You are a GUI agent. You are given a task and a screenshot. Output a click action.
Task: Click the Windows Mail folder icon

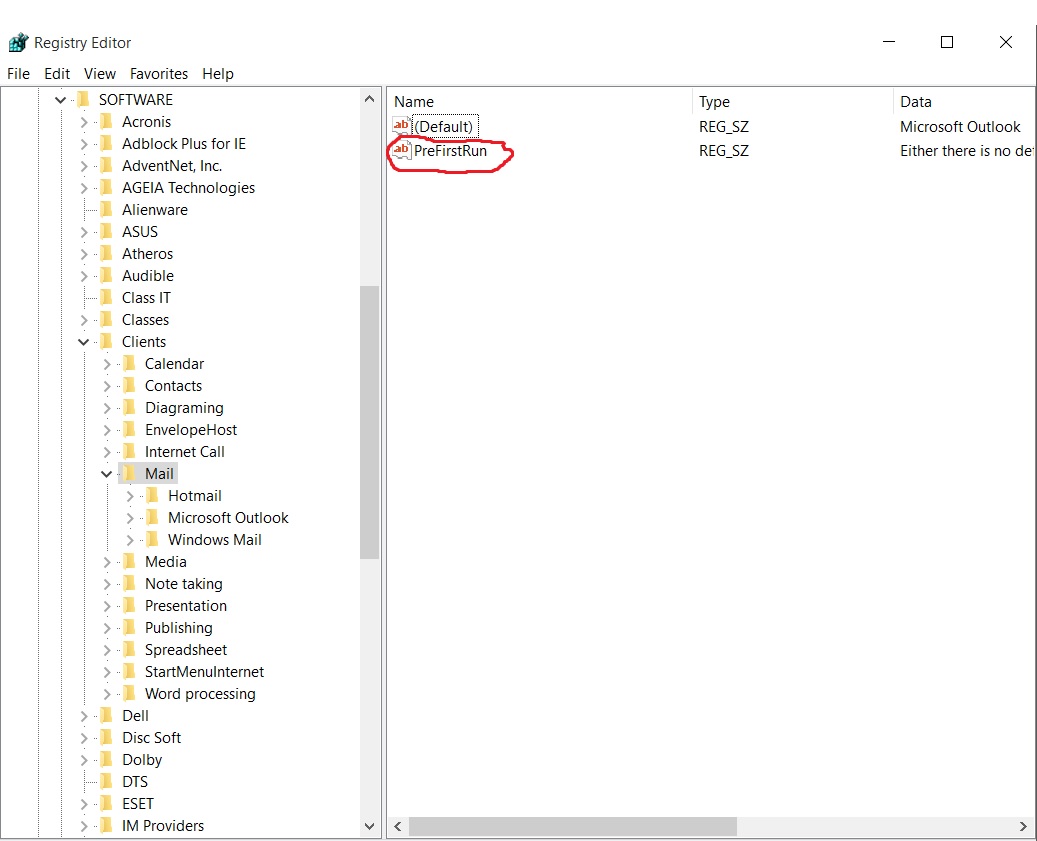click(x=153, y=540)
